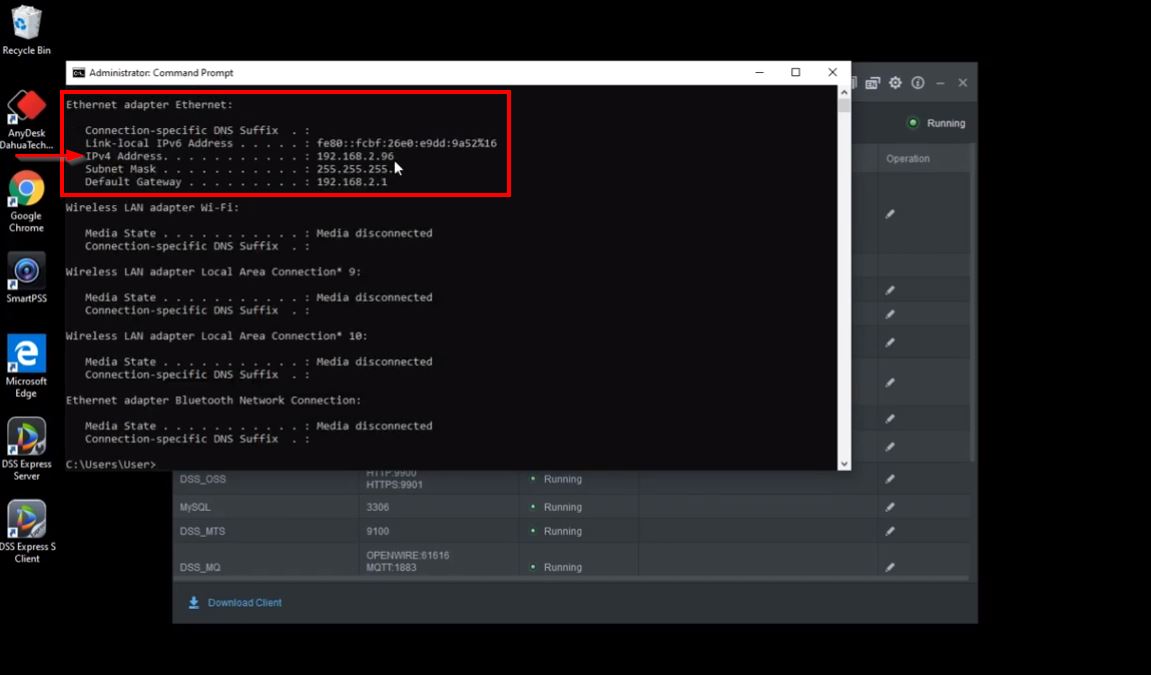Screen dimensions: 1151x675
Task: Launch AnyDesk DahuaTech shortcut on desktop
Action: tap(26, 120)
